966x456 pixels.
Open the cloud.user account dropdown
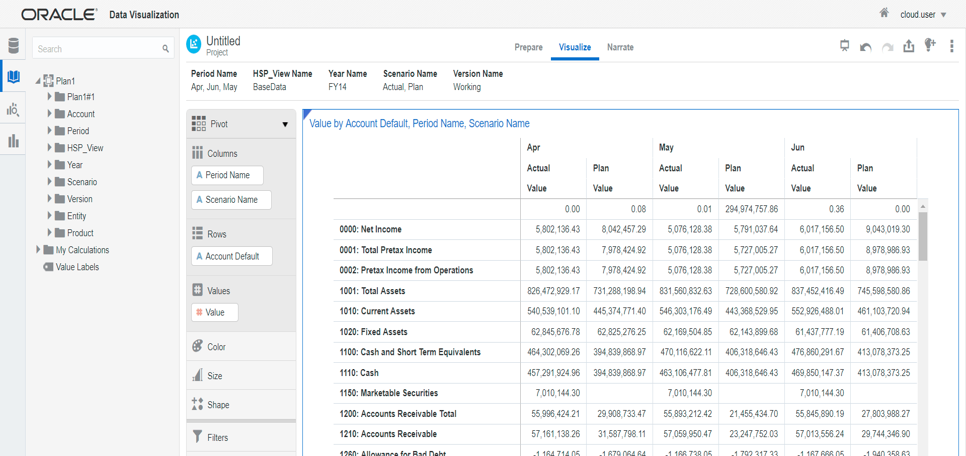tap(922, 15)
